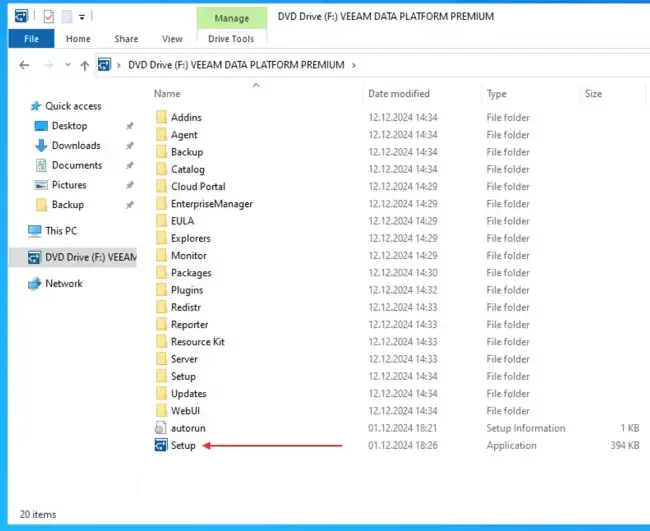
Task: Click the Setup Information type cell
Action: point(526,428)
